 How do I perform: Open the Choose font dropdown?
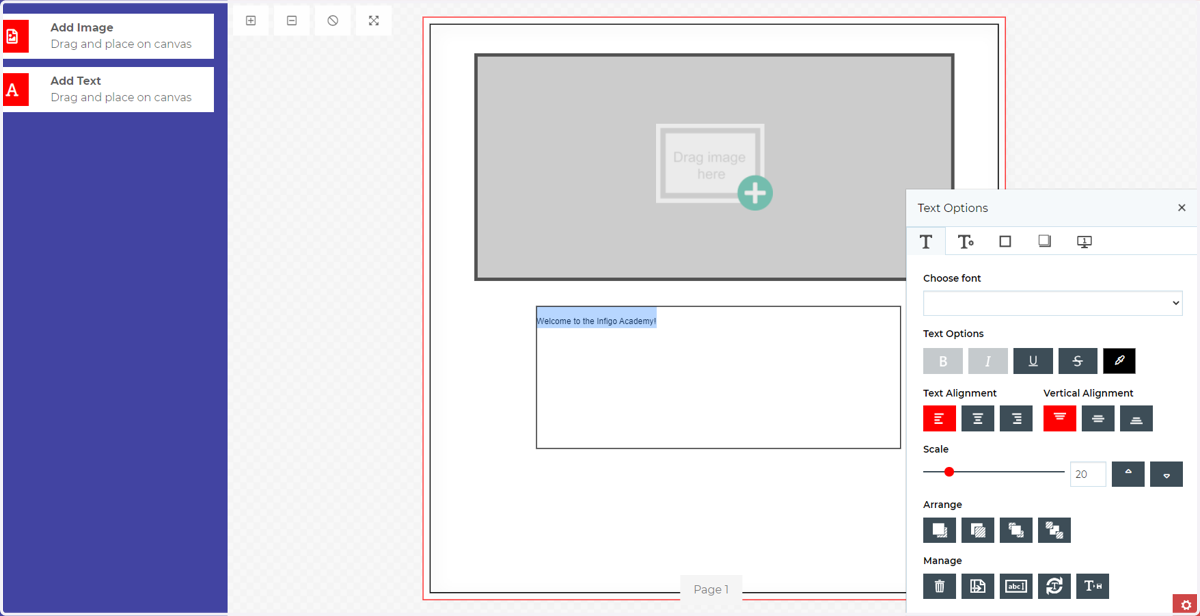click(1053, 303)
